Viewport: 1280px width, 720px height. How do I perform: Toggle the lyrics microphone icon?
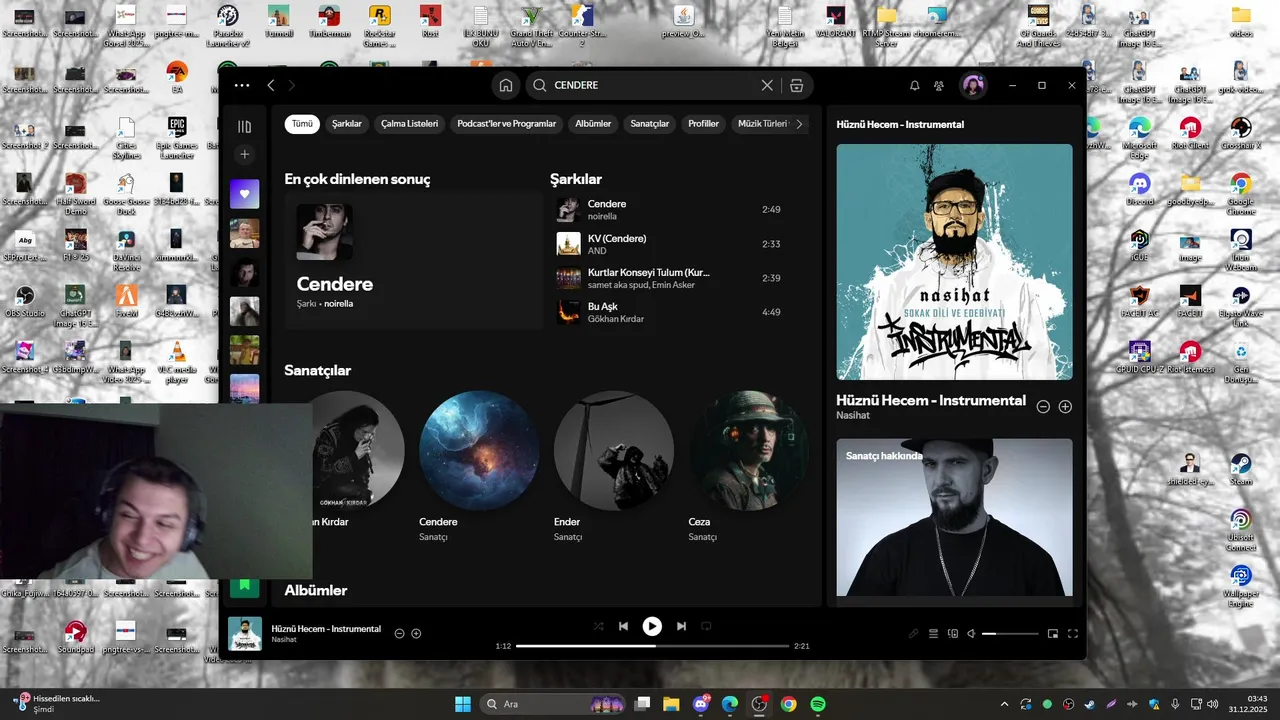point(913,633)
